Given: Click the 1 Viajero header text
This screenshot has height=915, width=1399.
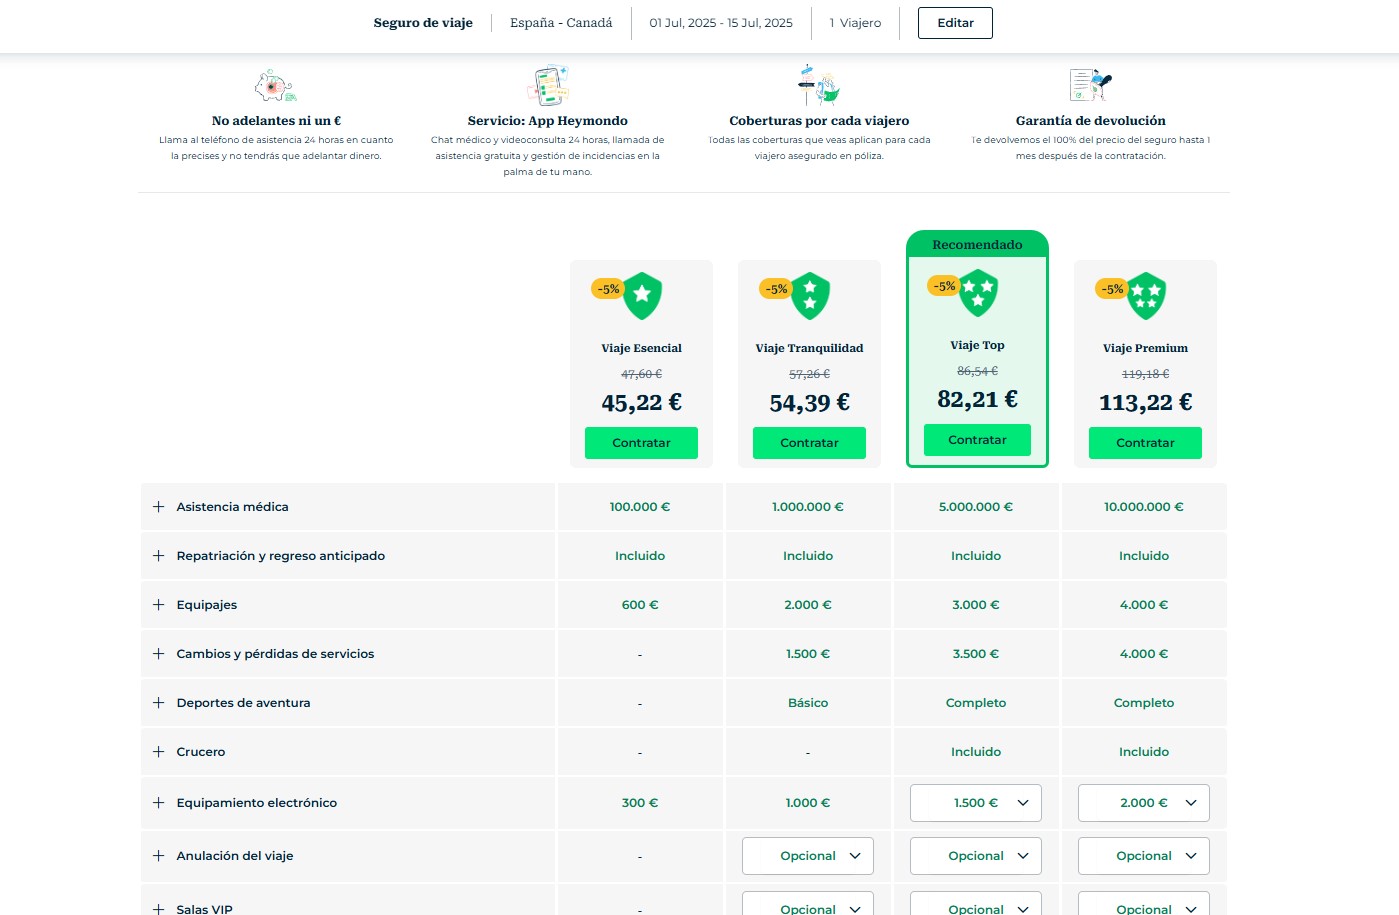Looking at the screenshot, I should coord(855,23).
